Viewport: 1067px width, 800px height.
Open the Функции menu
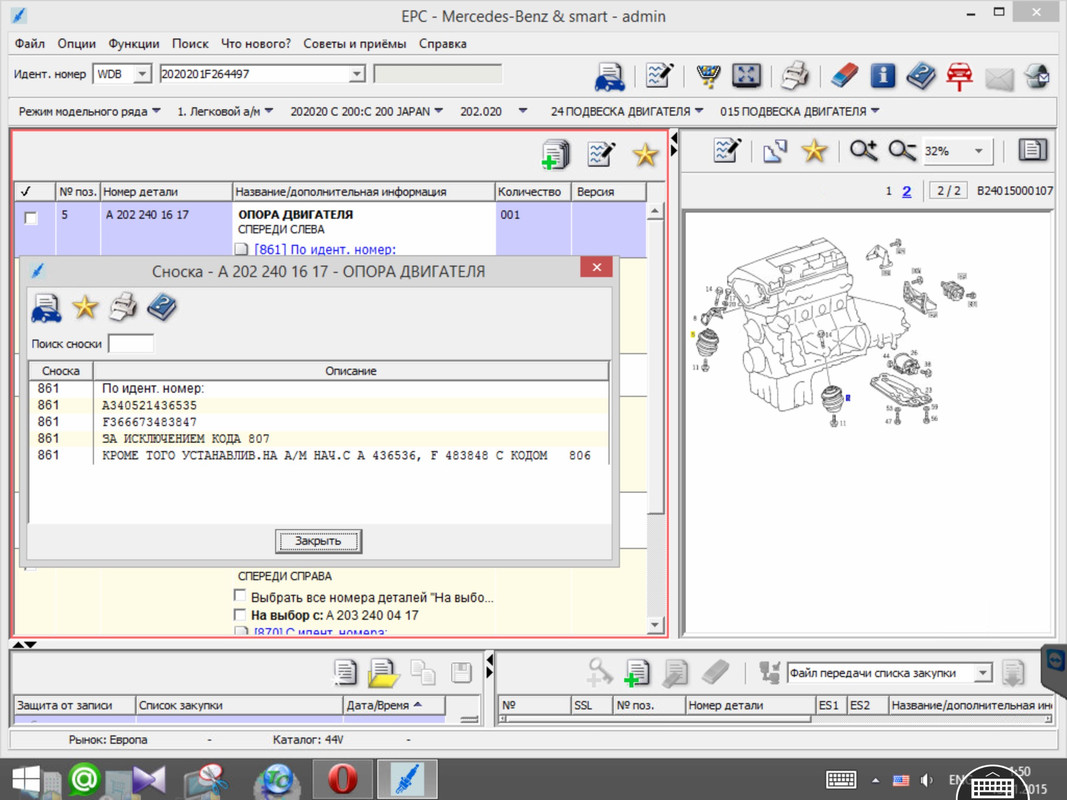pyautogui.click(x=134, y=44)
